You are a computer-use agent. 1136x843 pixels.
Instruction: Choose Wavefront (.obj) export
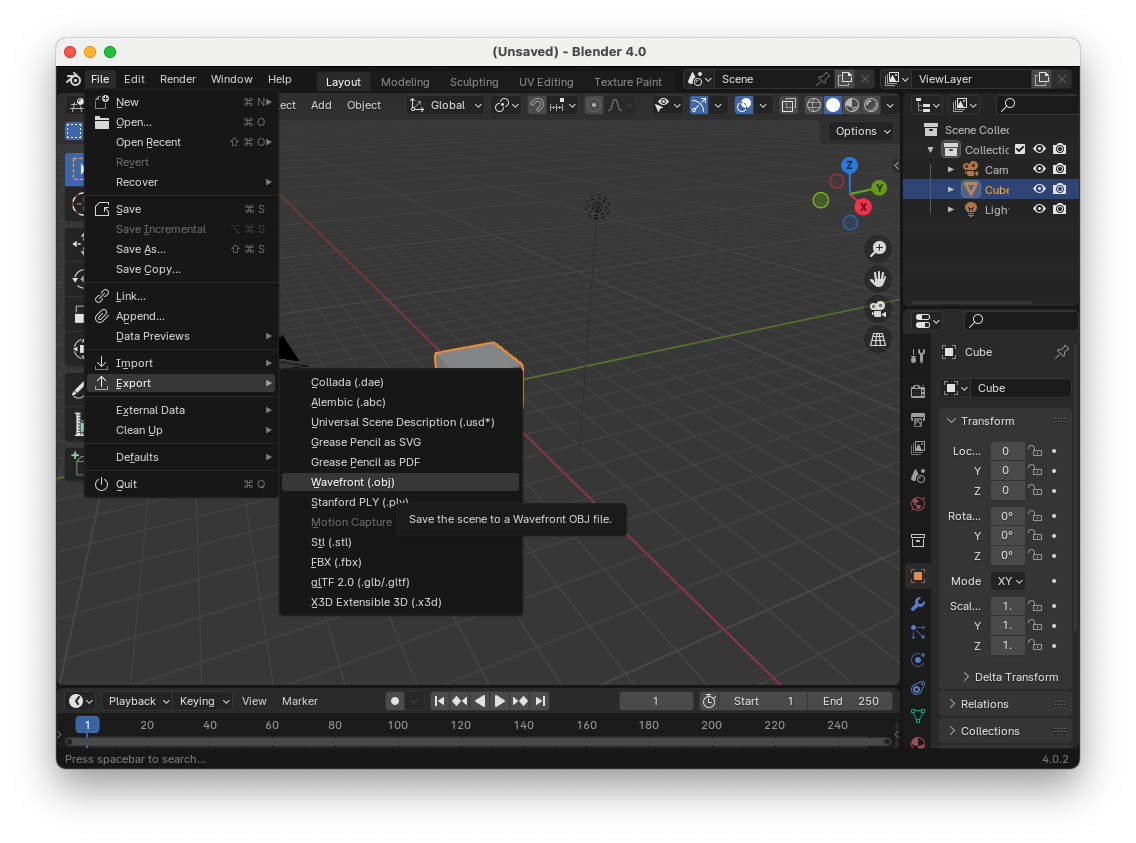coord(400,482)
